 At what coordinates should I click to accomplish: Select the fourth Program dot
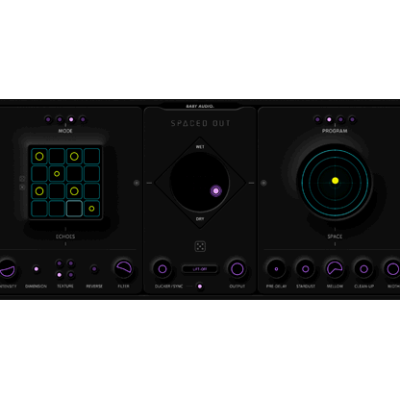(x=352, y=119)
